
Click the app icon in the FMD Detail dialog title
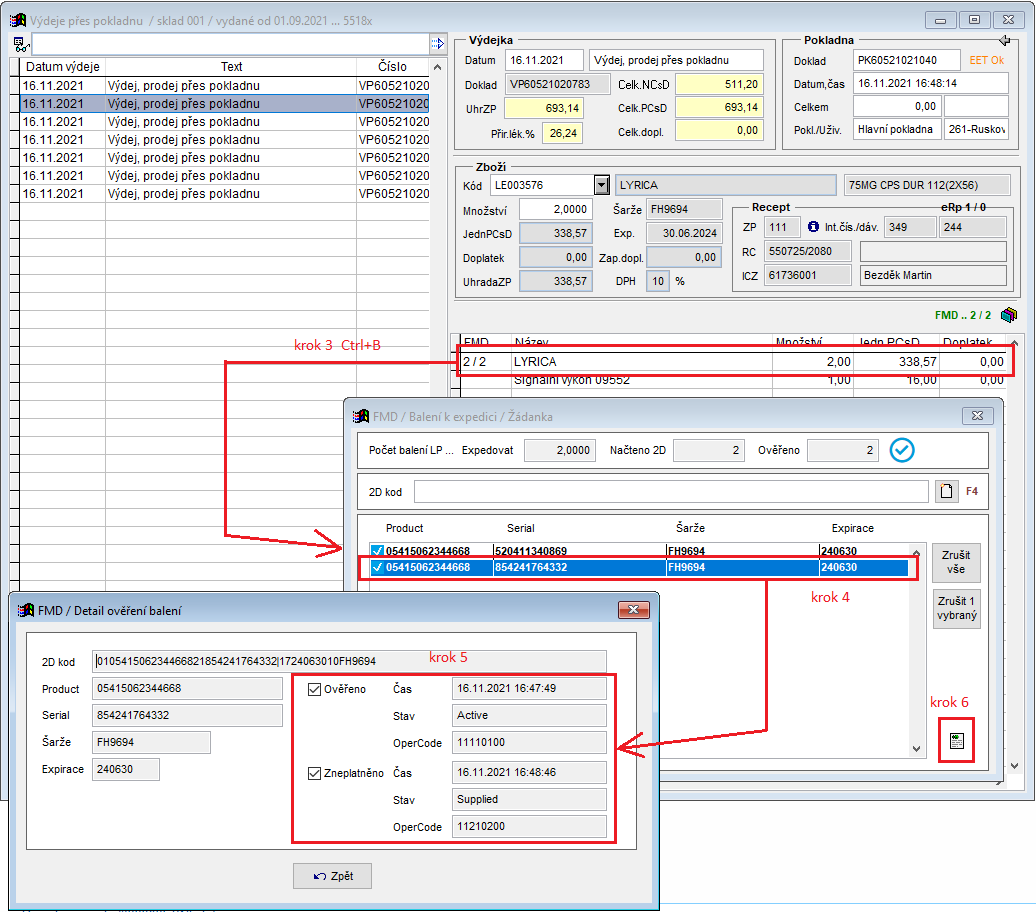pos(26,610)
